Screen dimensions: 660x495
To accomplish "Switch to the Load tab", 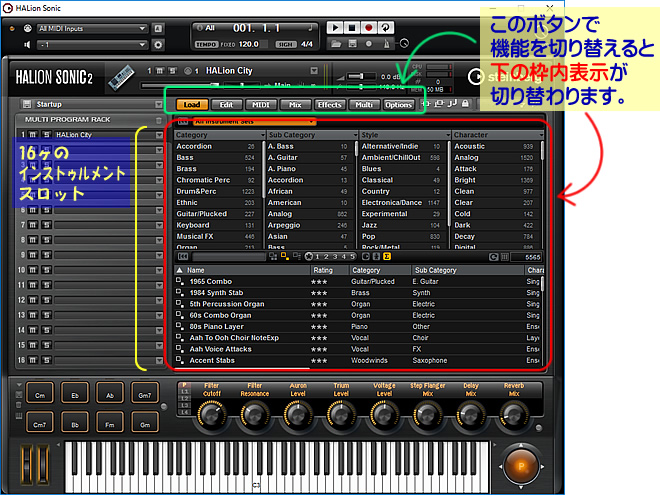I will point(192,104).
